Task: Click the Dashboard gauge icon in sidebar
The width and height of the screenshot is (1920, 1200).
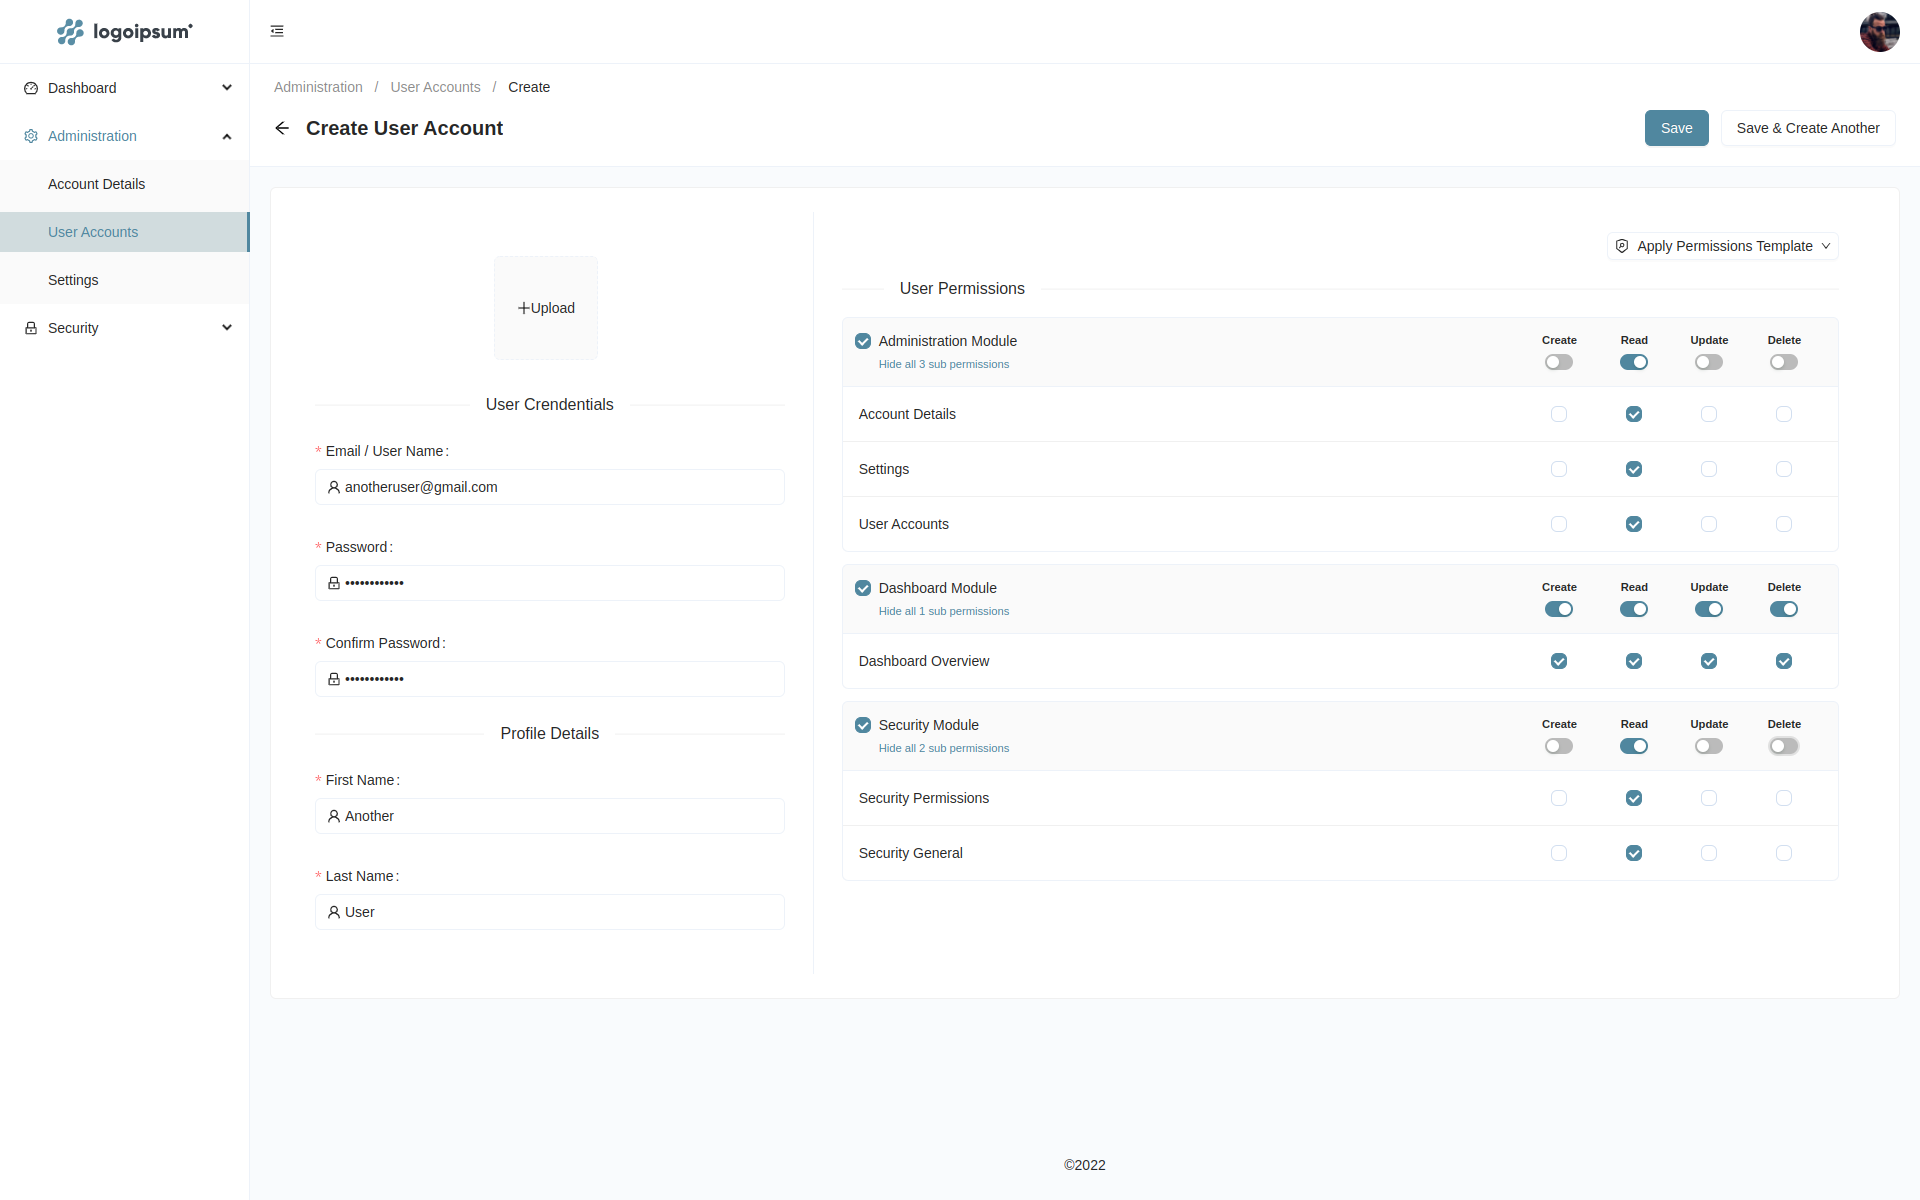Action: (31, 88)
